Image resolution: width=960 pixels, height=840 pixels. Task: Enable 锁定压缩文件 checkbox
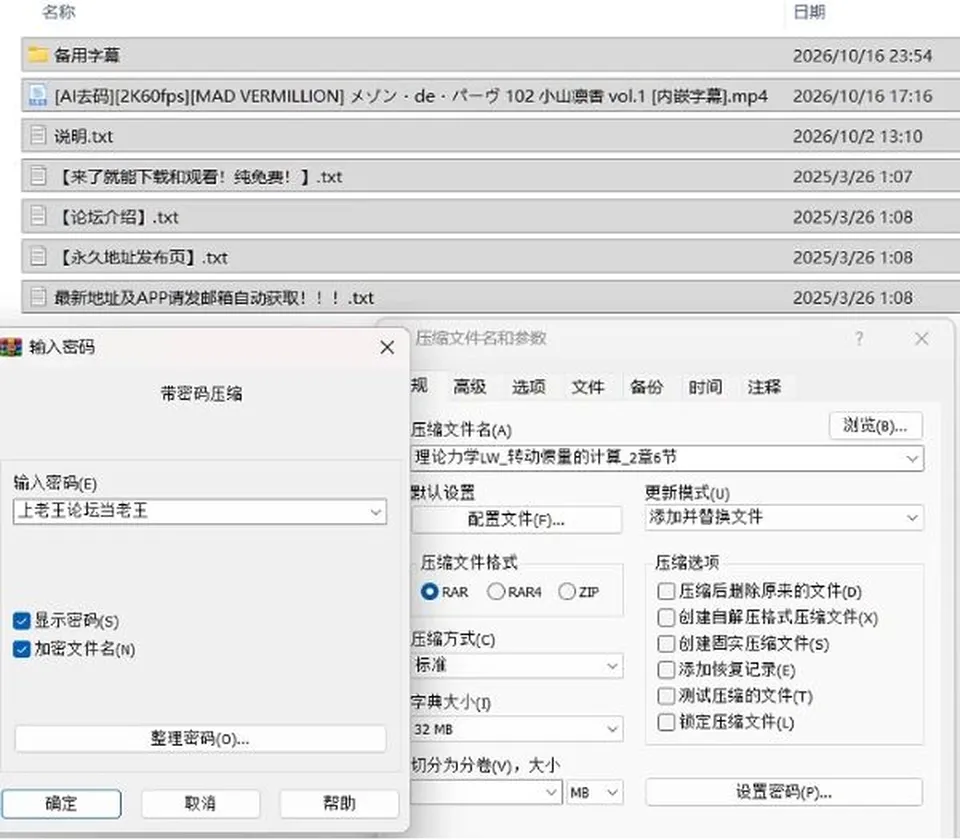(x=666, y=722)
